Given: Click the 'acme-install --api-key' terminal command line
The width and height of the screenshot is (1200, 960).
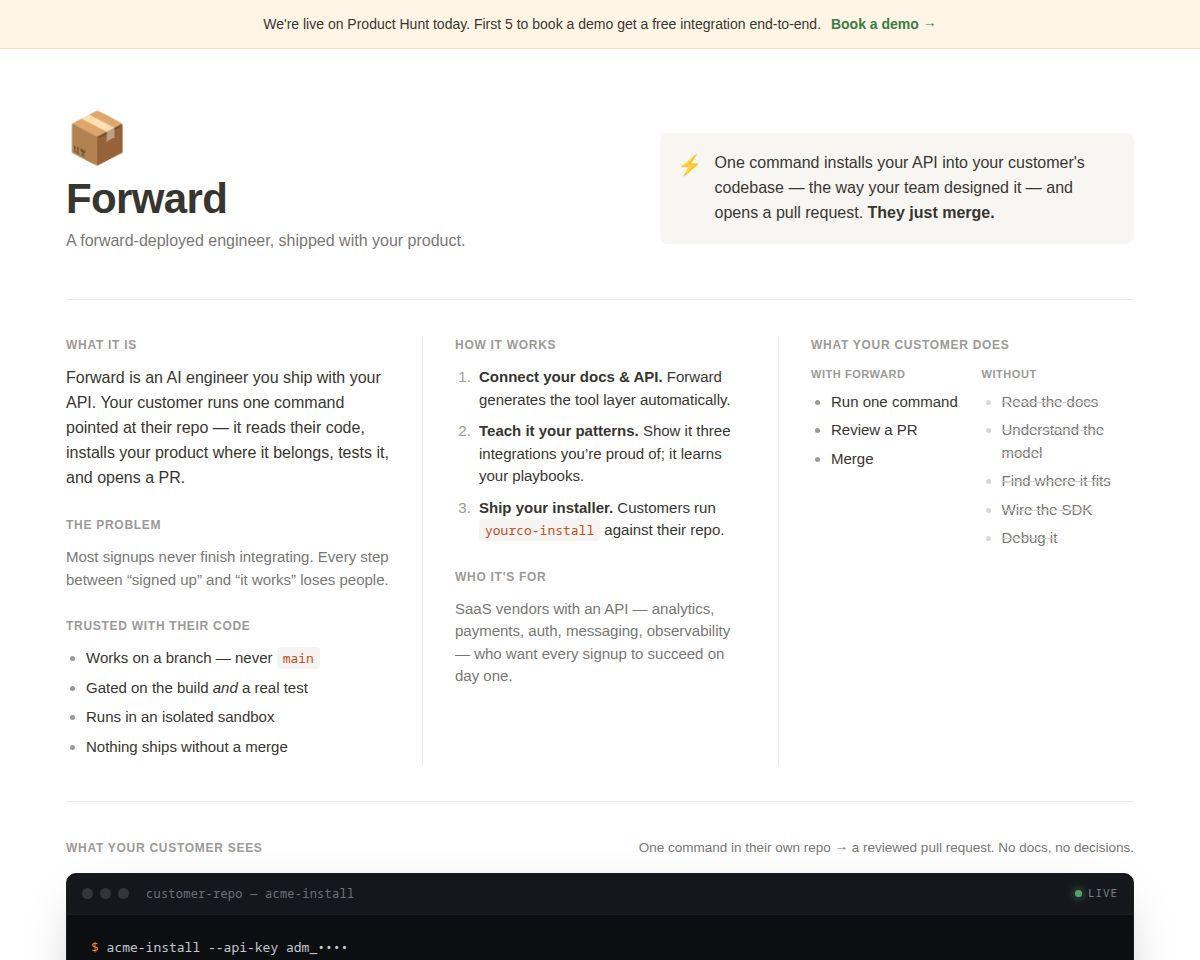Looking at the screenshot, I should (x=219, y=947).
